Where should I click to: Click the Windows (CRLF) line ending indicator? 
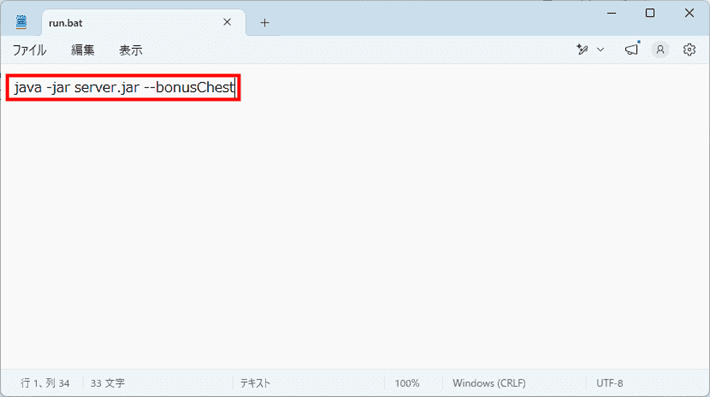(x=489, y=383)
